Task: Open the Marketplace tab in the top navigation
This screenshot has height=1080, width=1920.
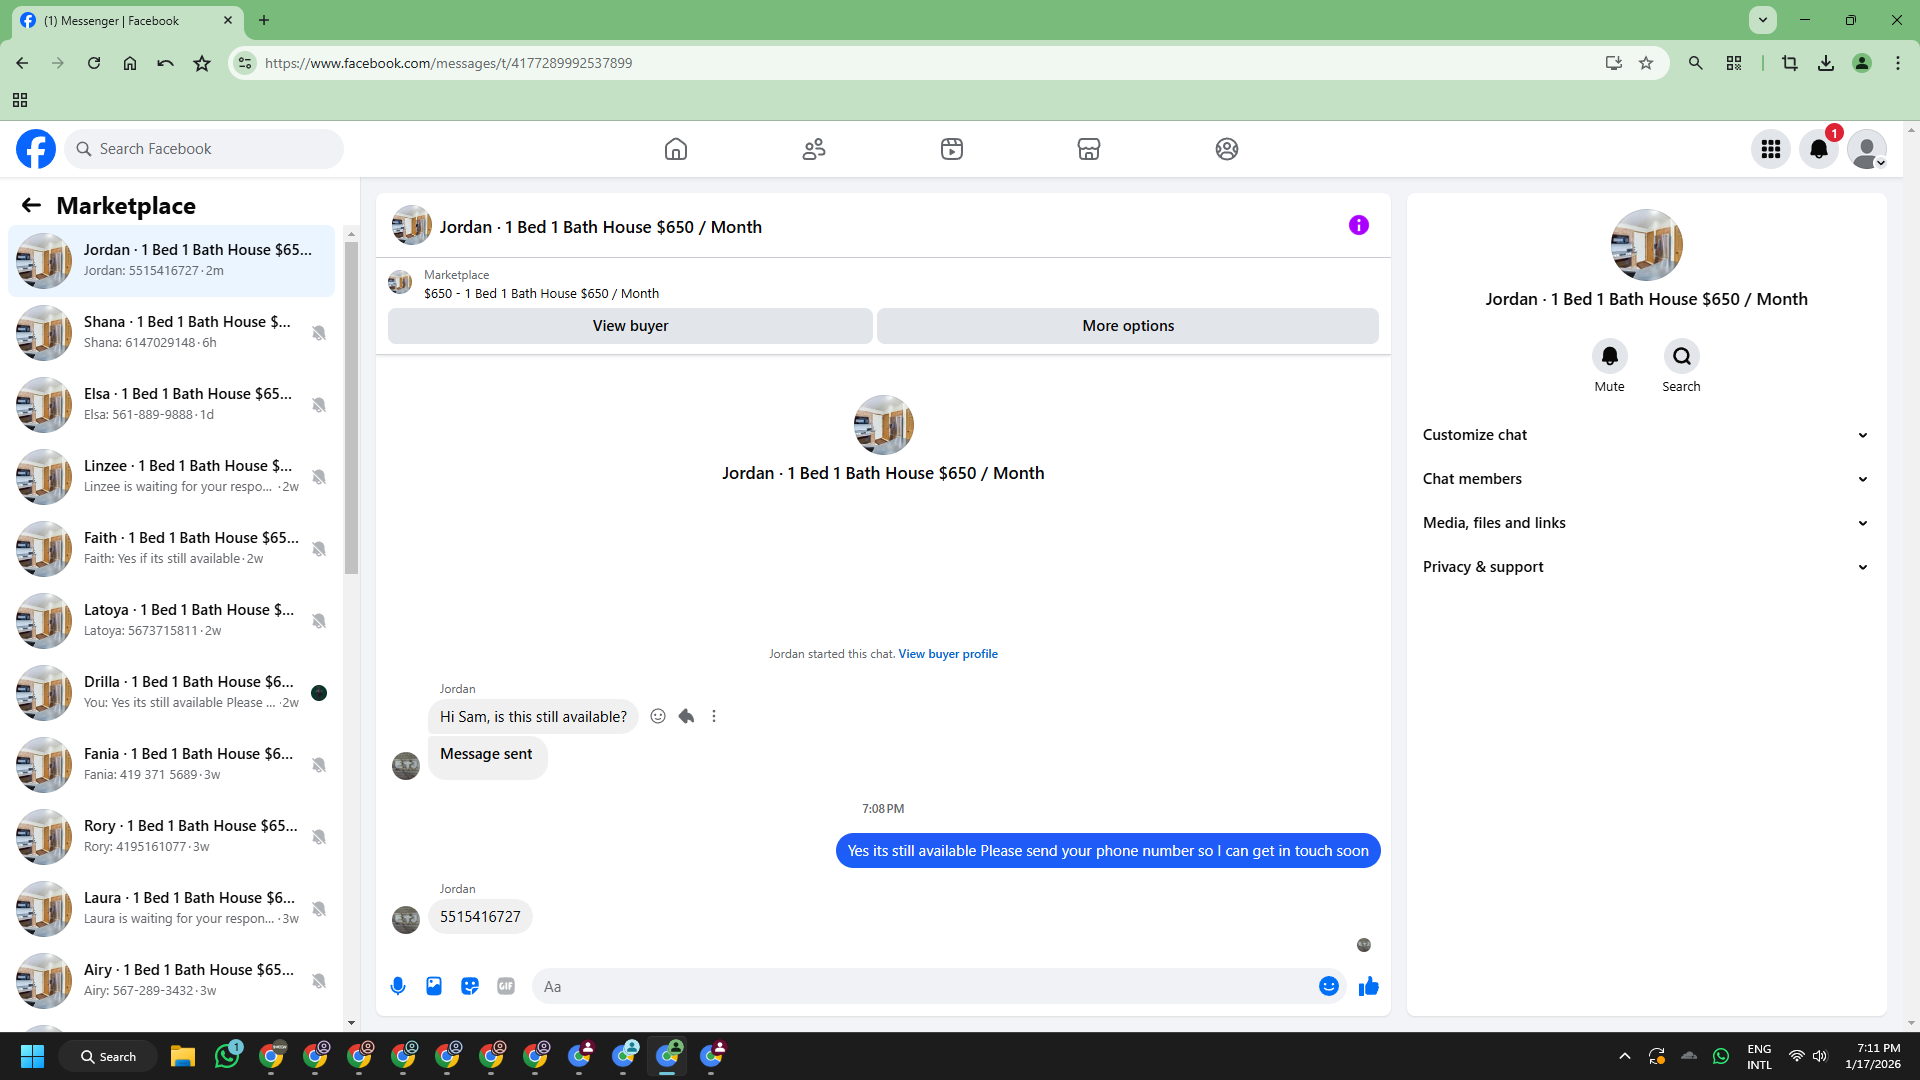Action: tap(1088, 149)
